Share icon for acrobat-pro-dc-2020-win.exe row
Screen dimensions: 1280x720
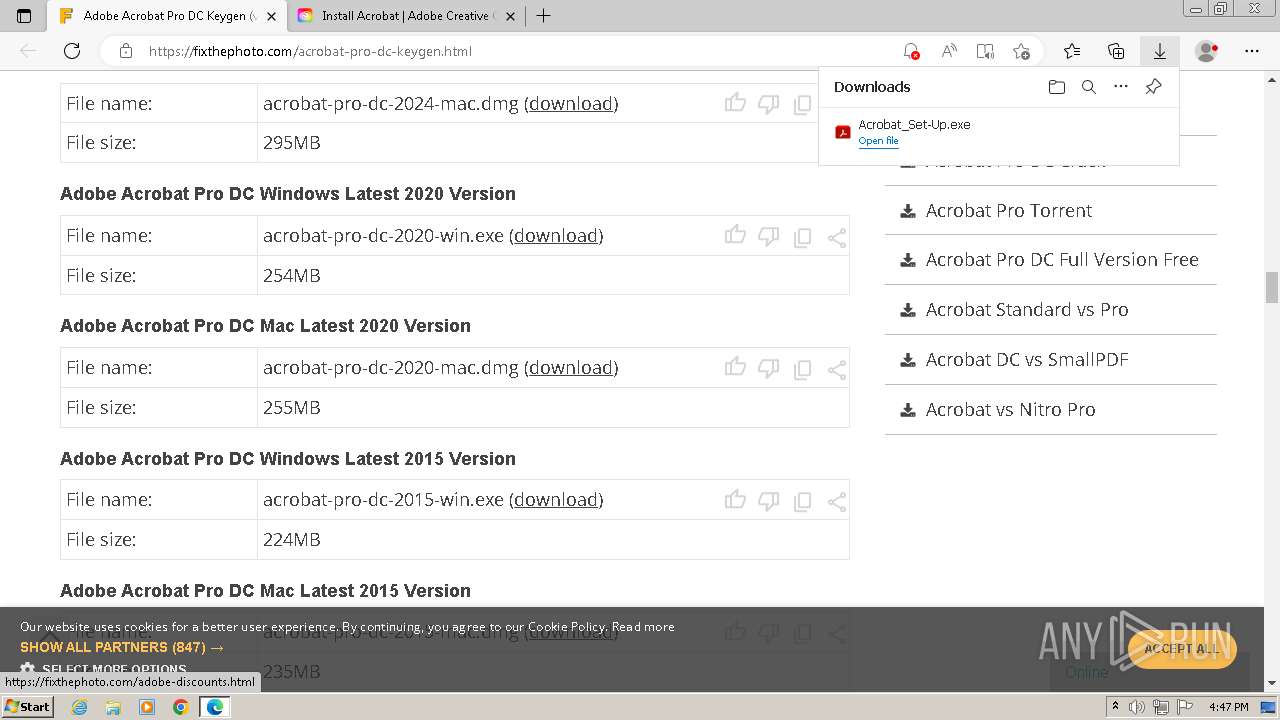(x=837, y=237)
